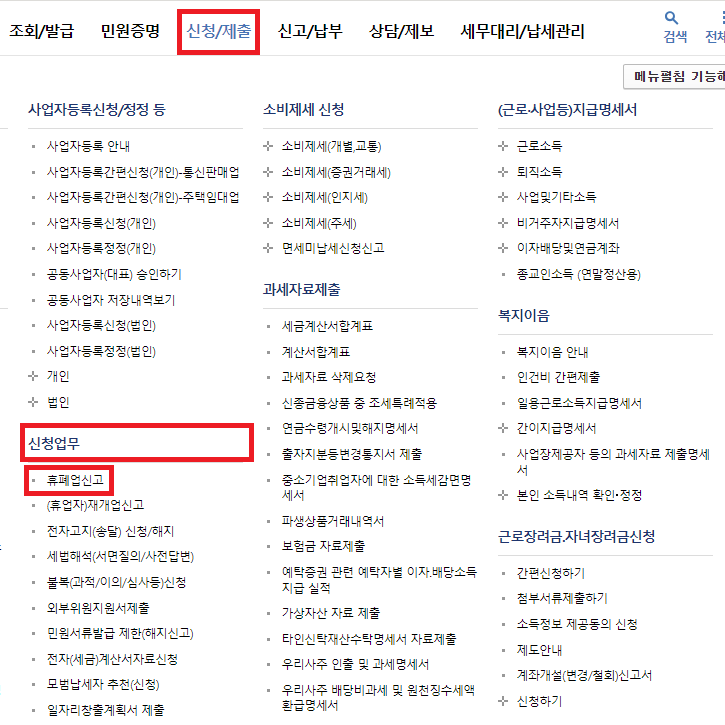The height and width of the screenshot is (725, 725).
Task: Open the 상담/제보 menu
Action: [401, 31]
